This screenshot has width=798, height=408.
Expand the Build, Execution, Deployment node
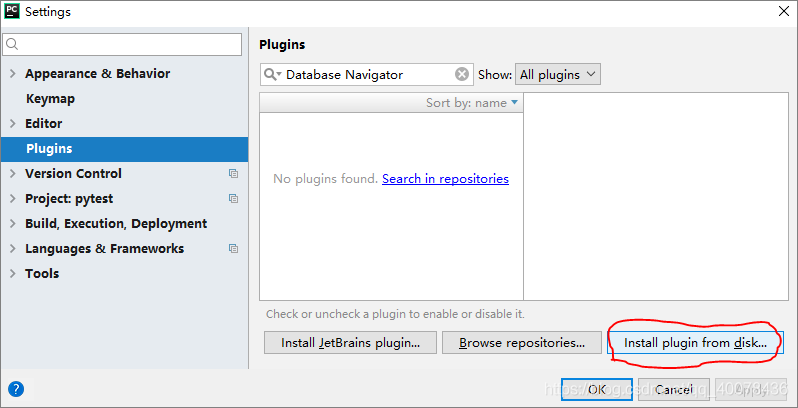pyautogui.click(x=12, y=224)
